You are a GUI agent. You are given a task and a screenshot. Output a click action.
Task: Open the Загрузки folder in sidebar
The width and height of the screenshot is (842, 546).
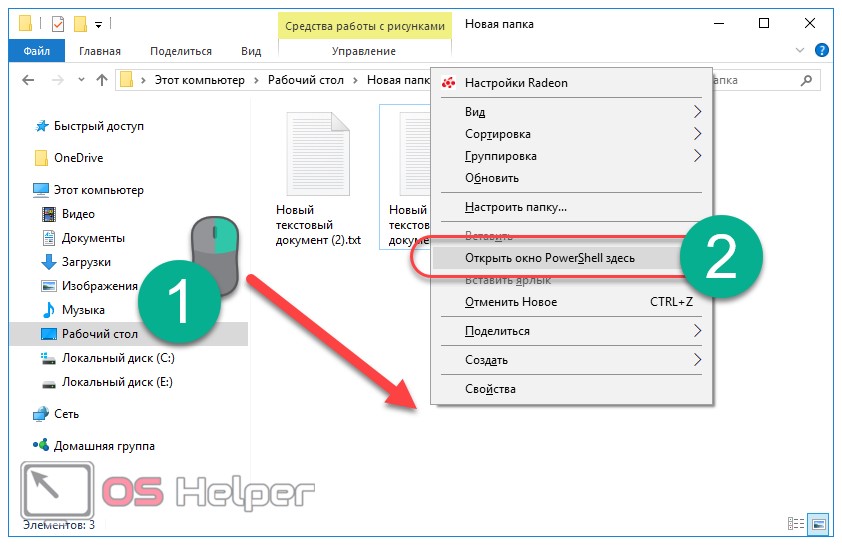point(86,262)
